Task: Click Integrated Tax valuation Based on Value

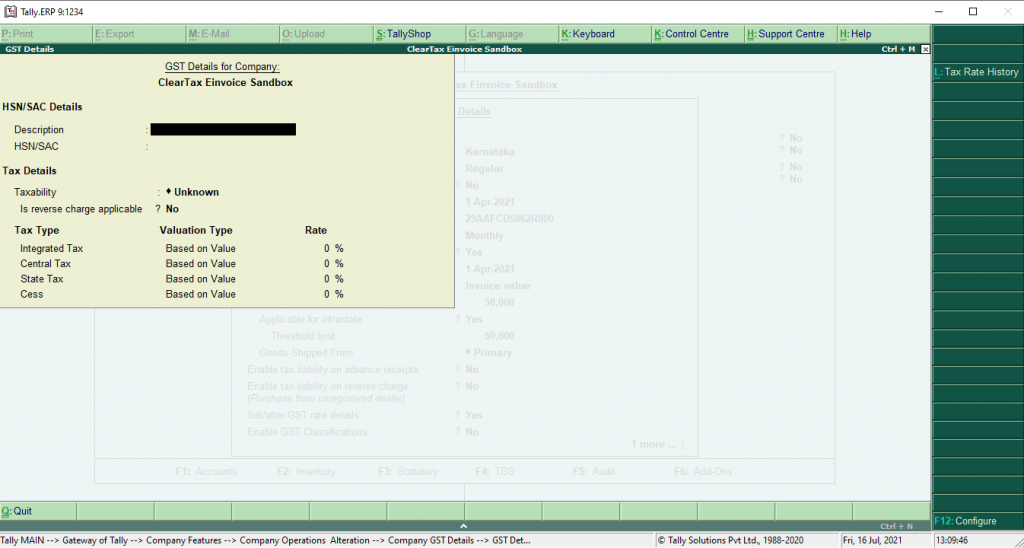Action: click(200, 248)
